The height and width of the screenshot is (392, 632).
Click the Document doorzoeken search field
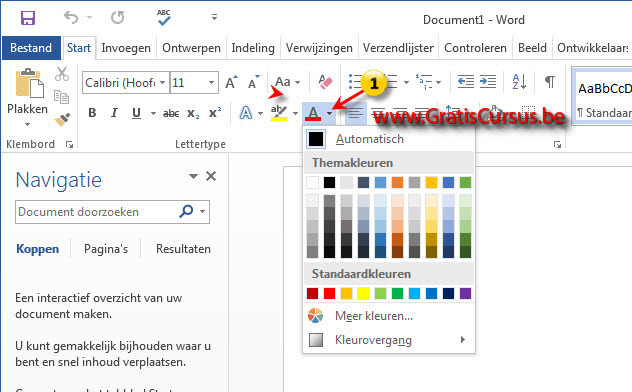(x=97, y=212)
